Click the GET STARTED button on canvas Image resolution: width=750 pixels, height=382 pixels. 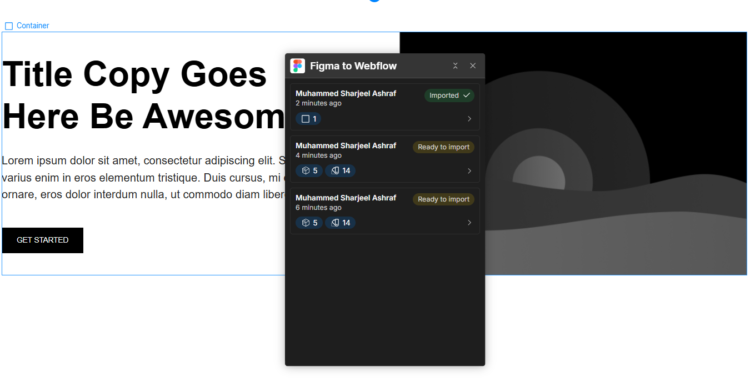click(43, 240)
